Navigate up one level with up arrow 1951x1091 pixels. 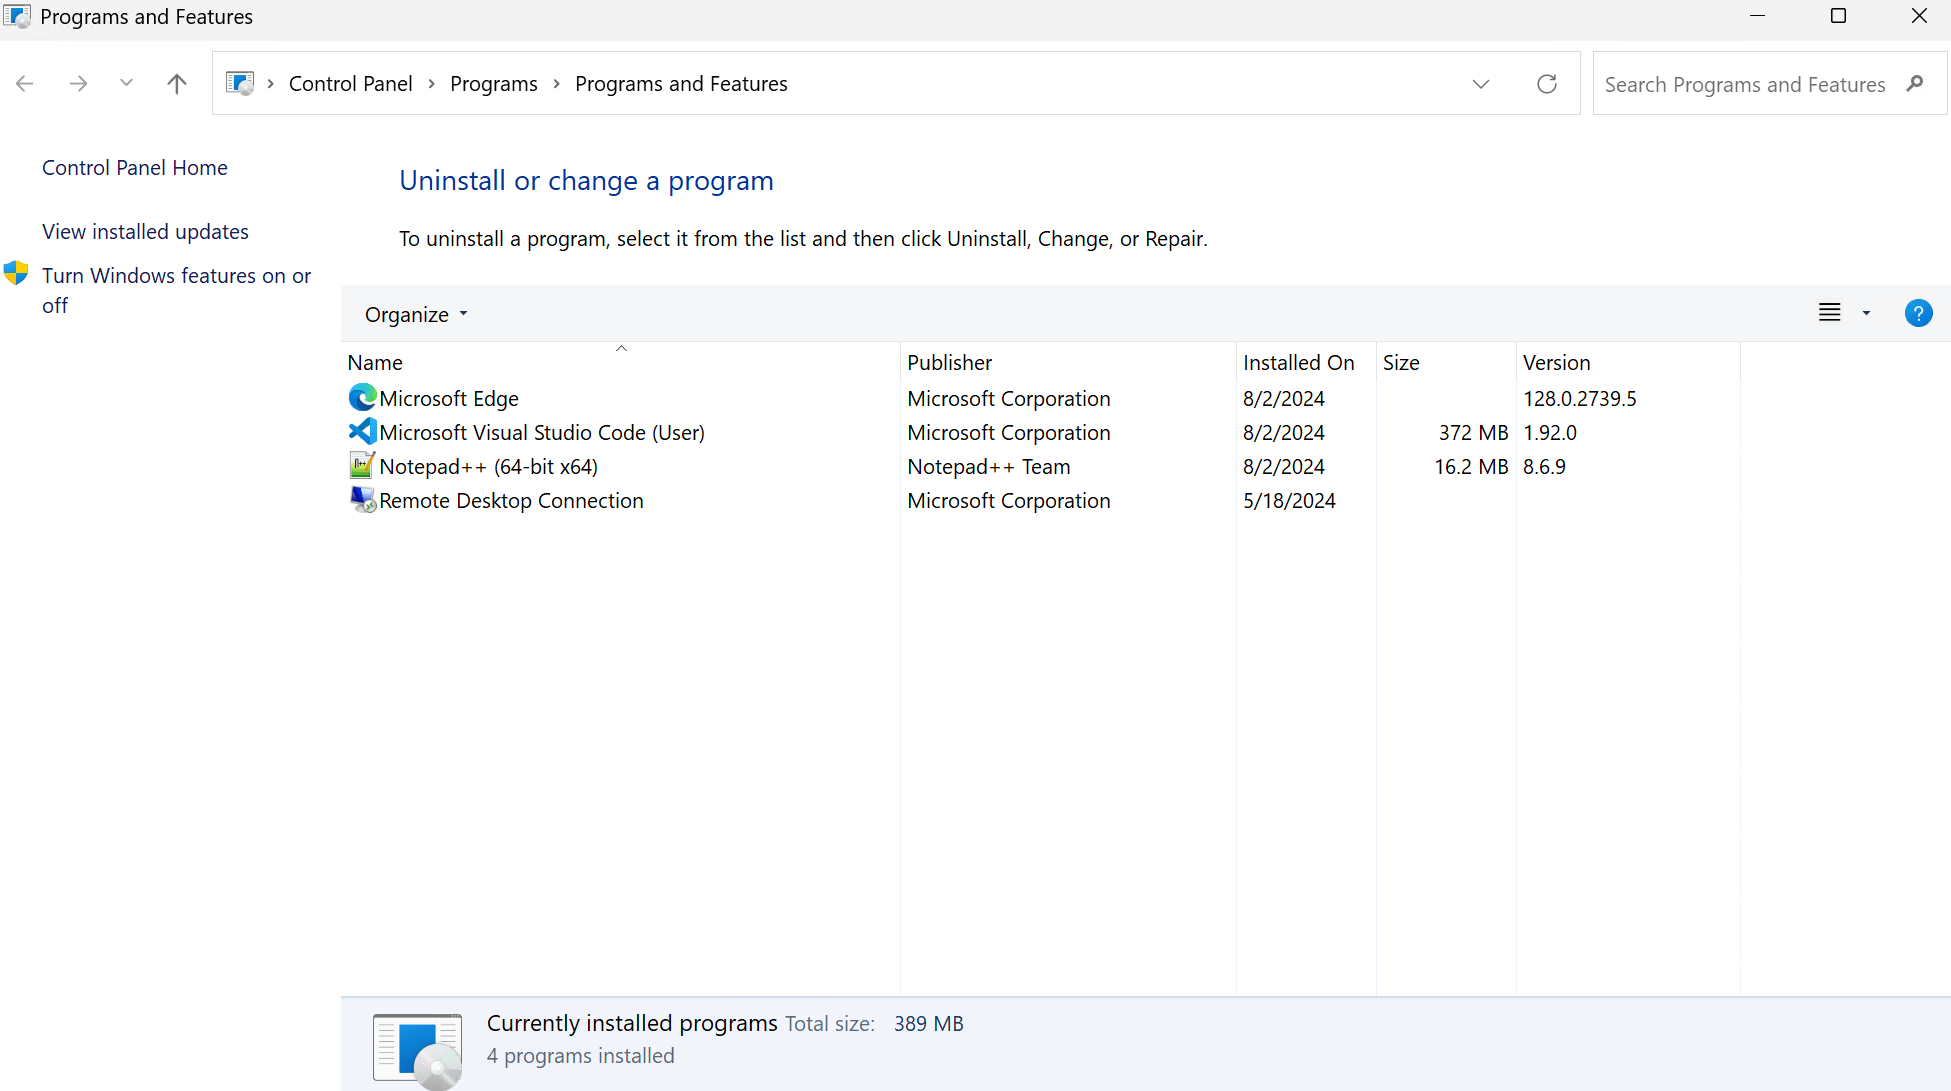pyautogui.click(x=177, y=84)
